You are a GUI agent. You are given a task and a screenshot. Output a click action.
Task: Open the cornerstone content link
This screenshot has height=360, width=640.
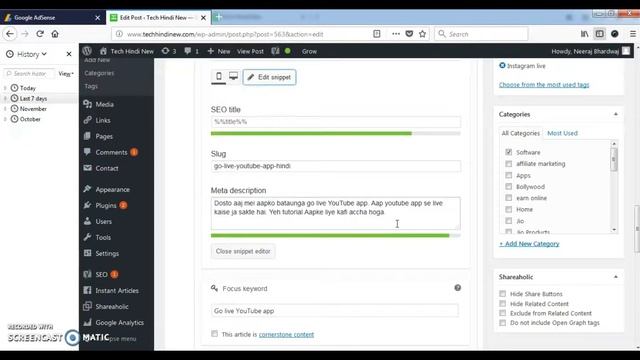286,334
